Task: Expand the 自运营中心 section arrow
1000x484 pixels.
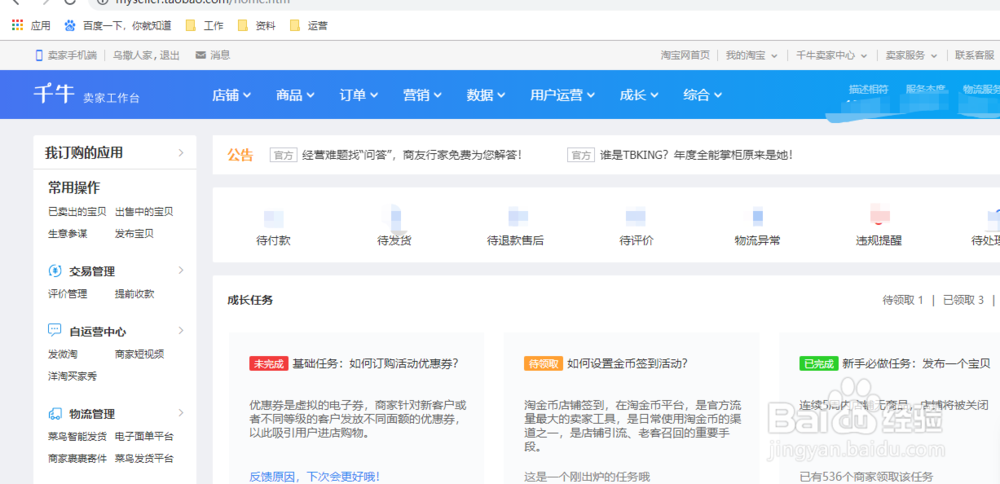Action: pos(181,330)
